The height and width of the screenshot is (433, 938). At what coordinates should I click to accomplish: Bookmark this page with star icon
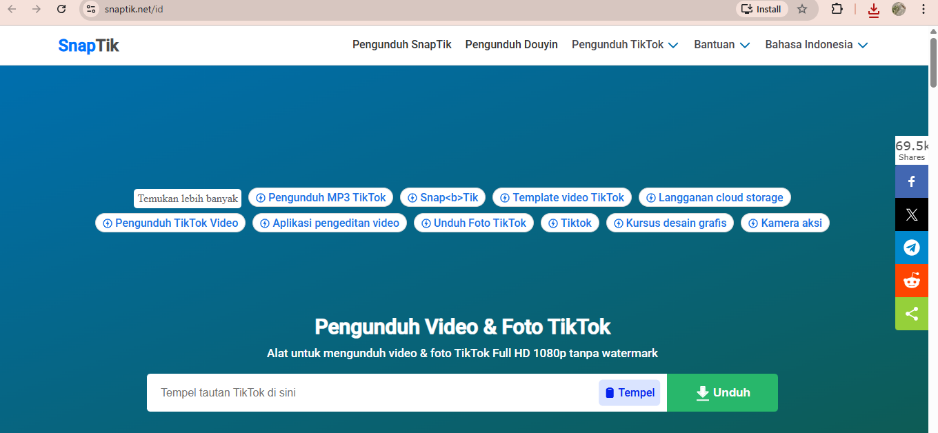point(802,9)
